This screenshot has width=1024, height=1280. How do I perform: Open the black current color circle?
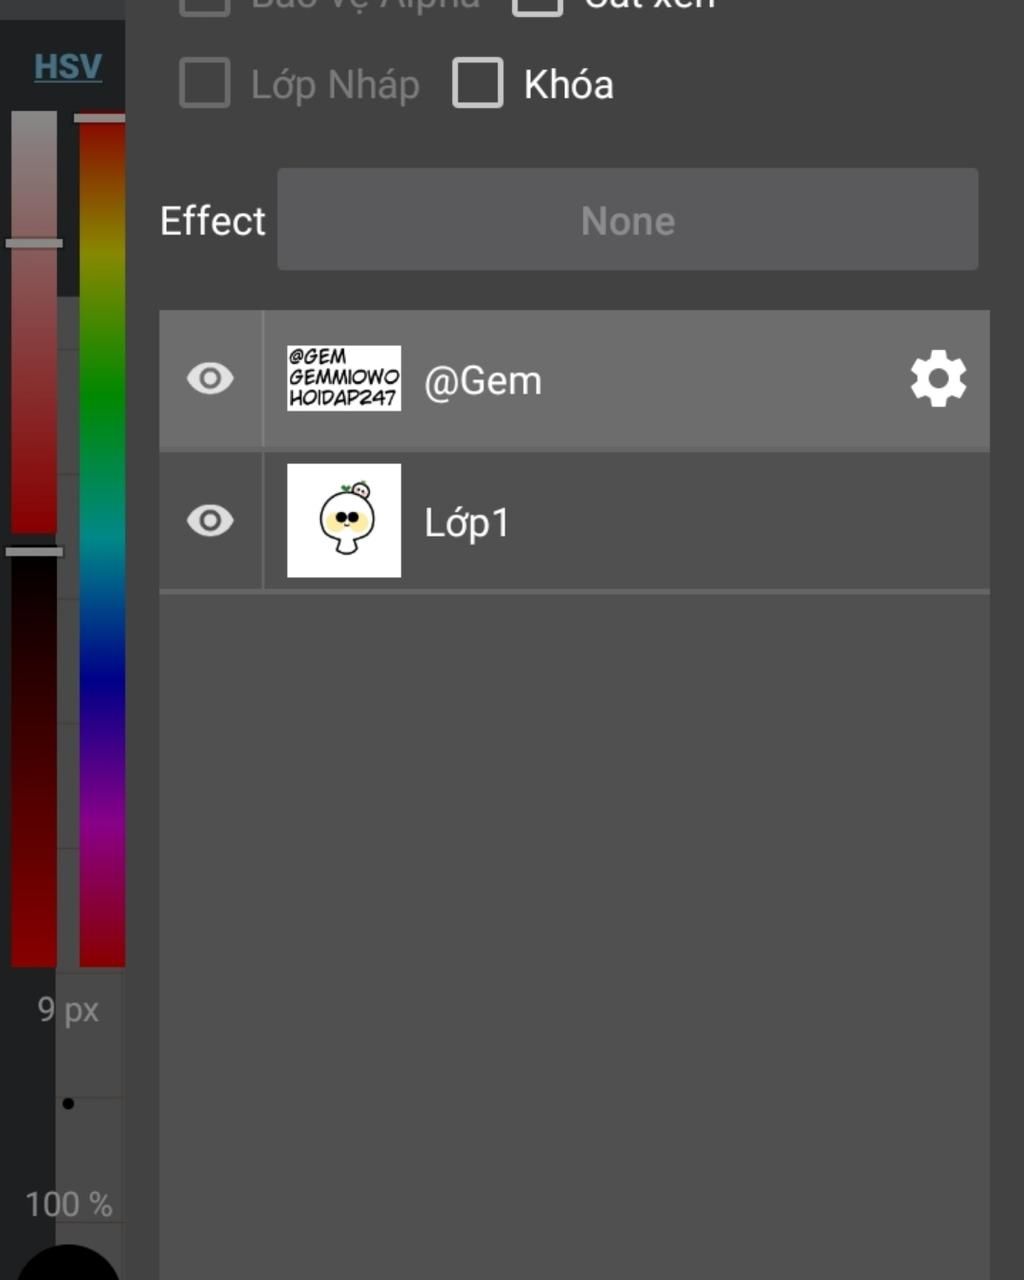click(68, 1264)
